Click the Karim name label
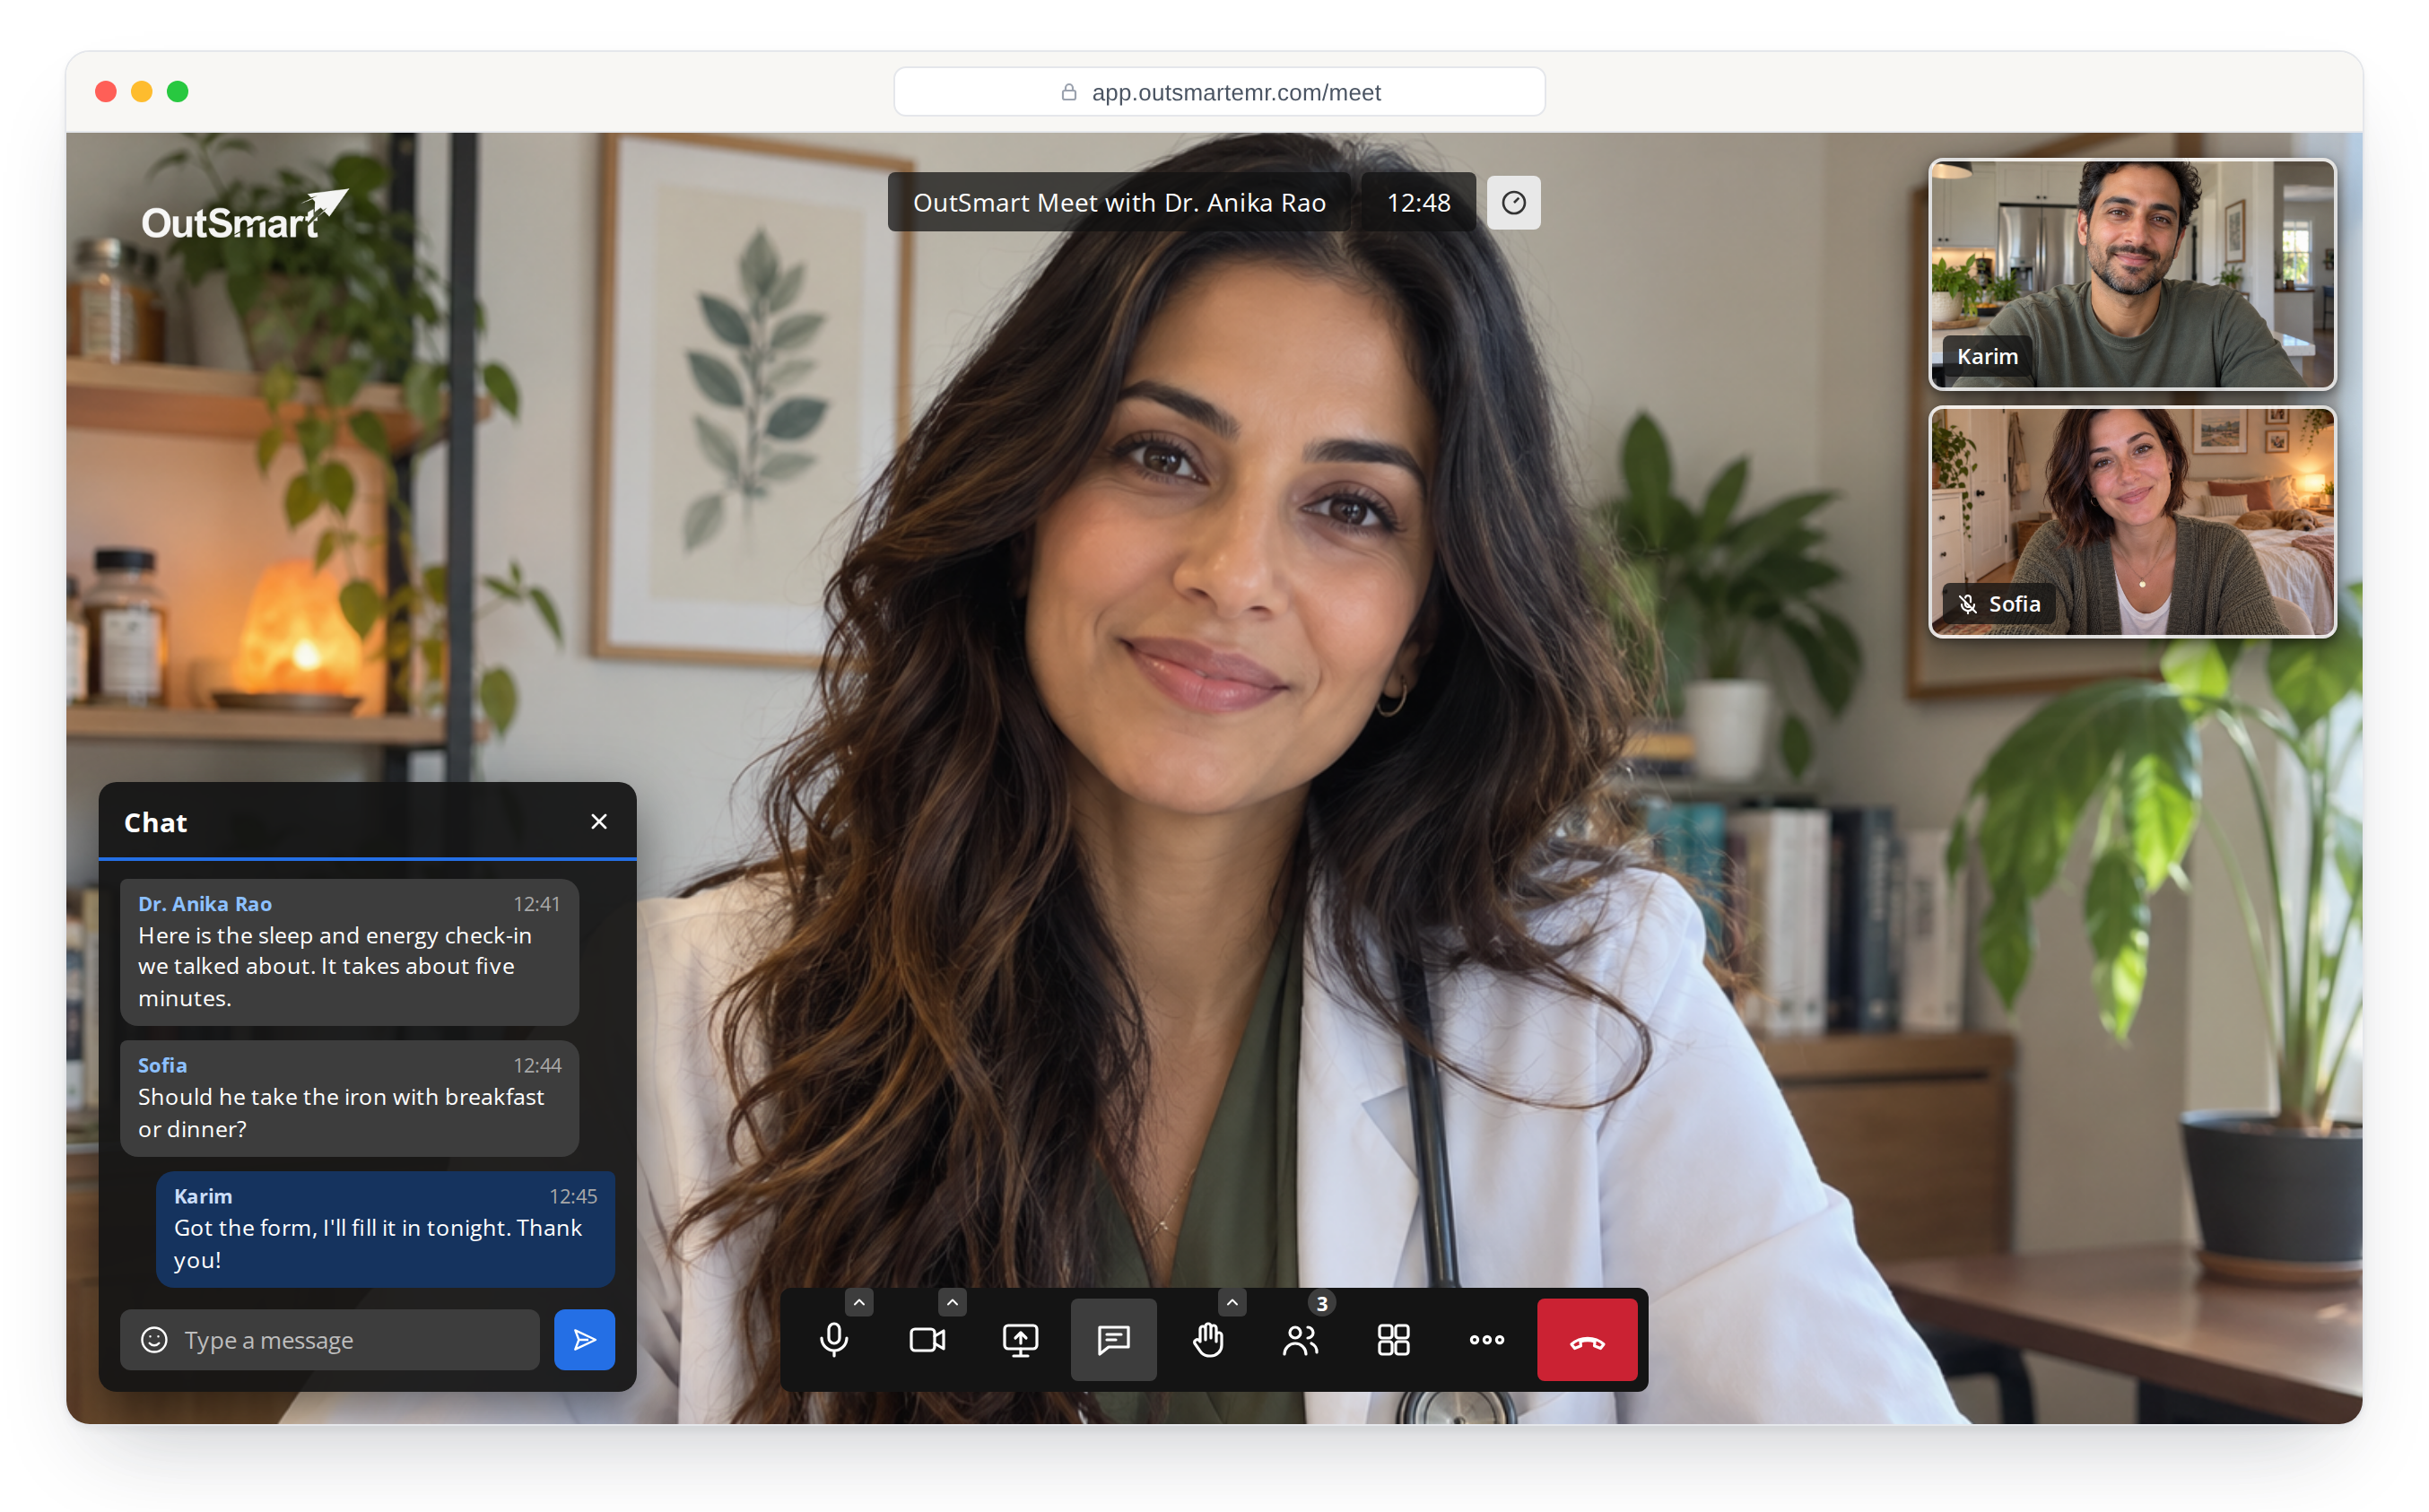Image resolution: width=2429 pixels, height=1512 pixels. (x=1986, y=356)
